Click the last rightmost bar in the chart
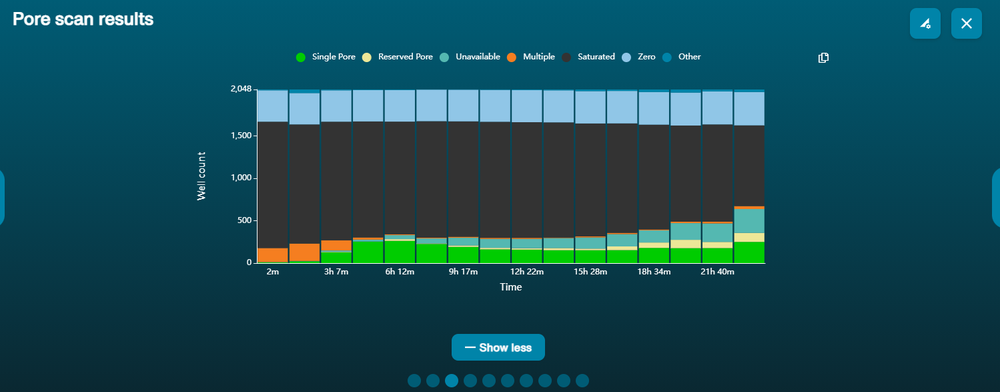The height and width of the screenshot is (392, 1000). pyautogui.click(x=749, y=177)
